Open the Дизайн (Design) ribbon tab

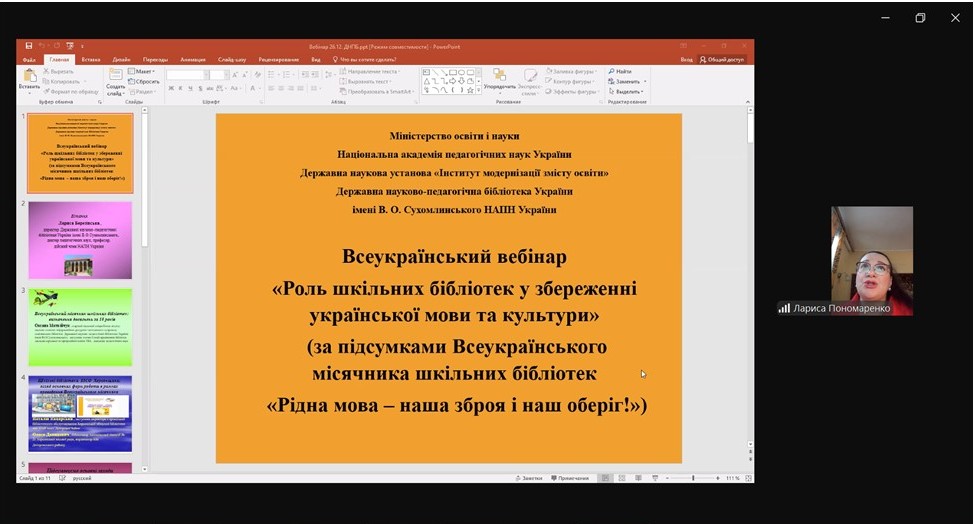pos(121,59)
